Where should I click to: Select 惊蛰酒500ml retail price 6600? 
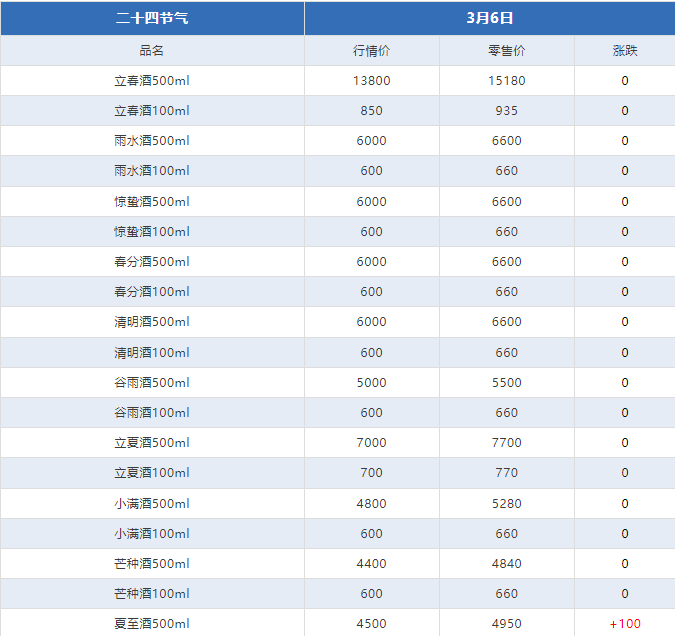pyautogui.click(x=507, y=202)
